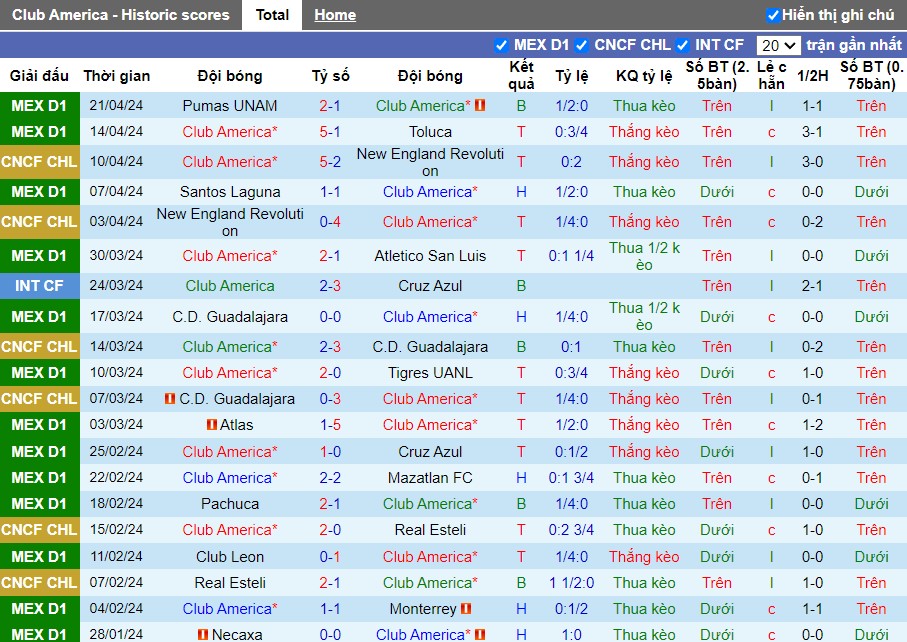907x642 pixels.
Task: Click 'Thua kèo' result on 21/04/24
Action: coord(644,106)
